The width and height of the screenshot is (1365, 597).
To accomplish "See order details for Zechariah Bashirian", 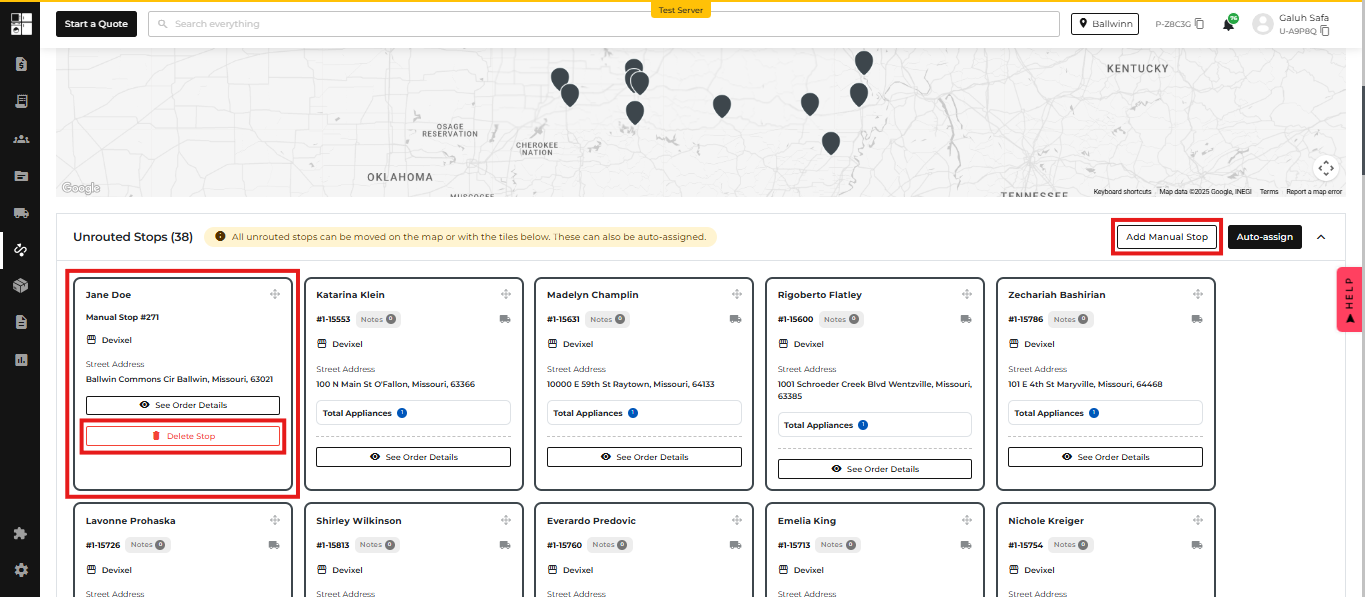I will [1105, 457].
